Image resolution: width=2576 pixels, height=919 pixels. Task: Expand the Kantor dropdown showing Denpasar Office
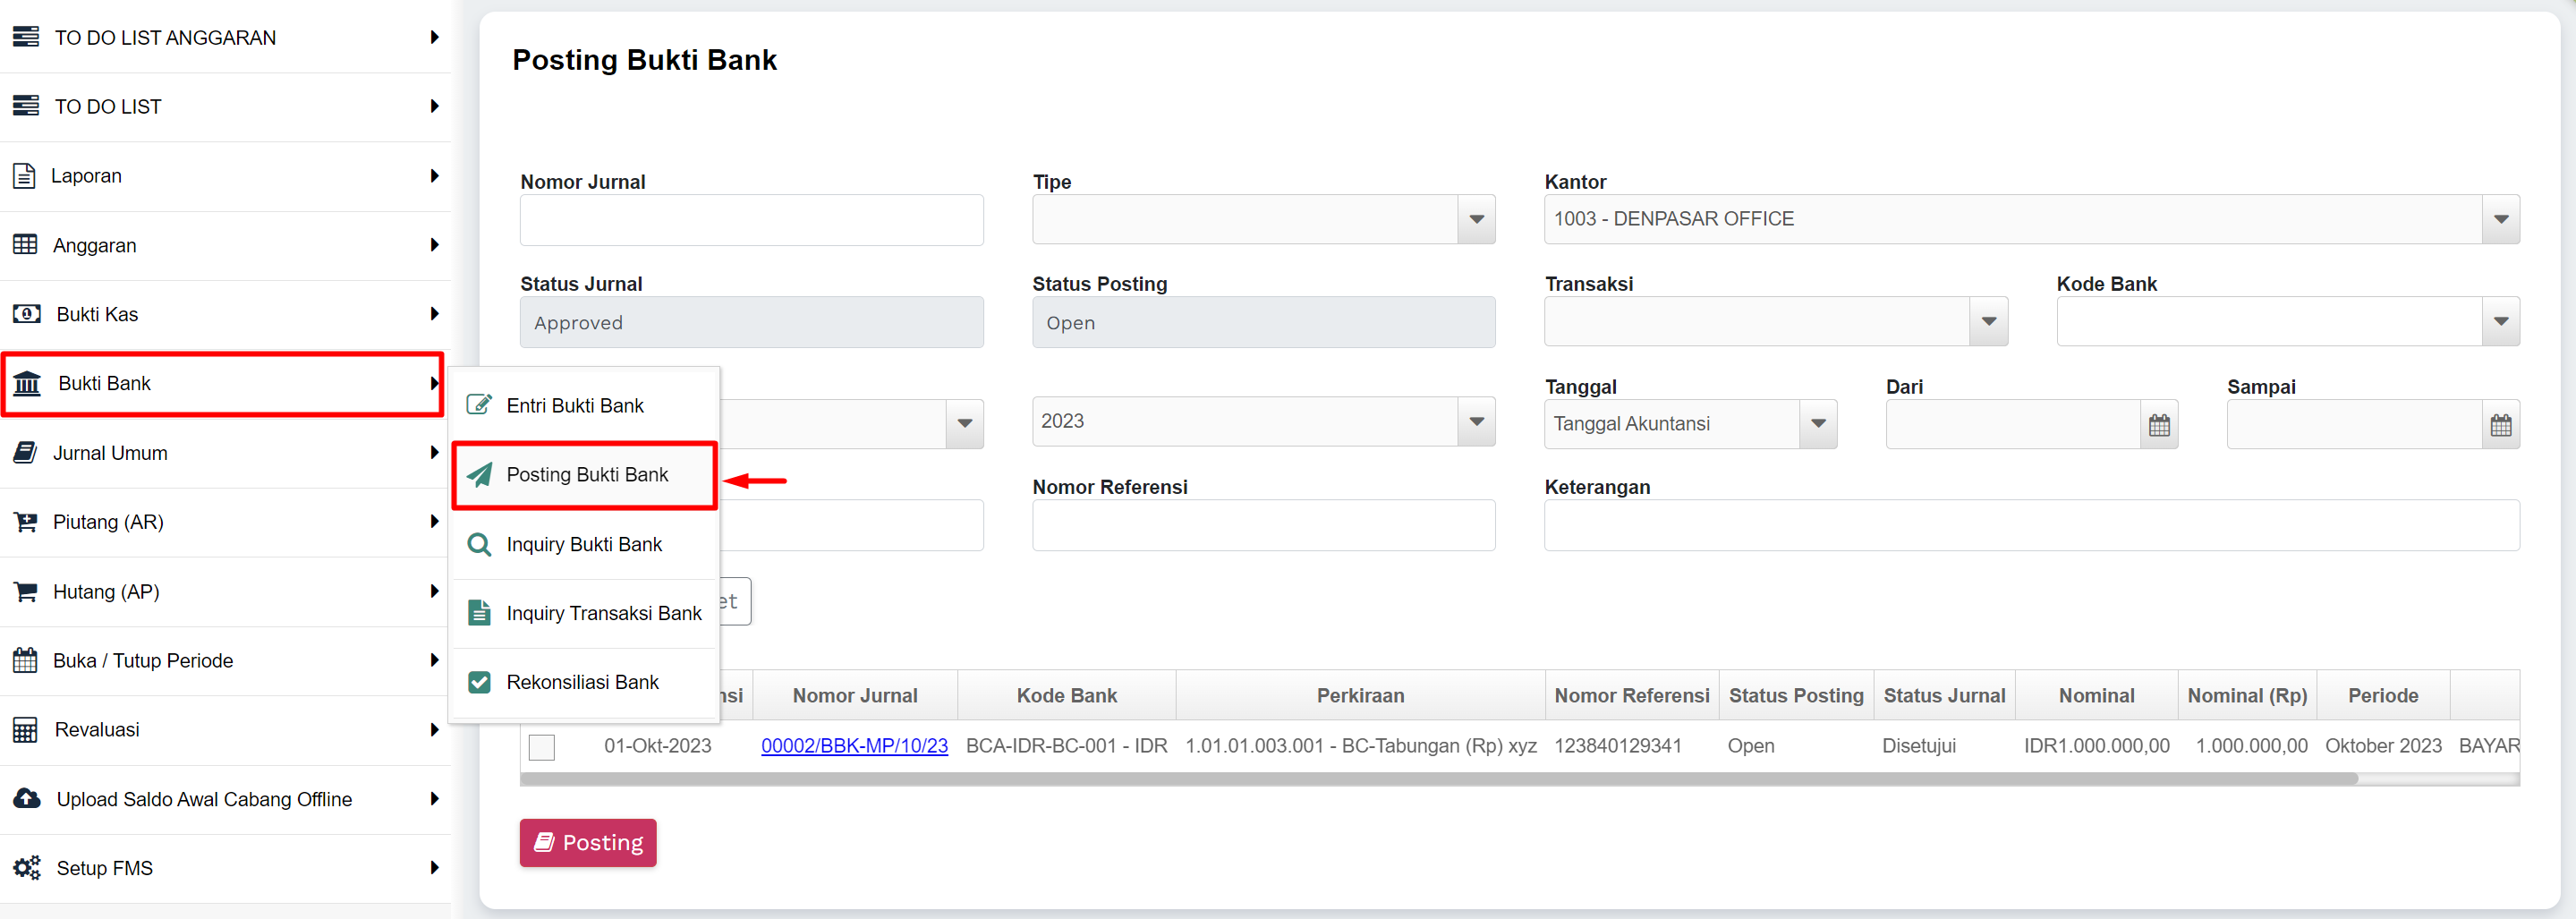[x=2500, y=220]
